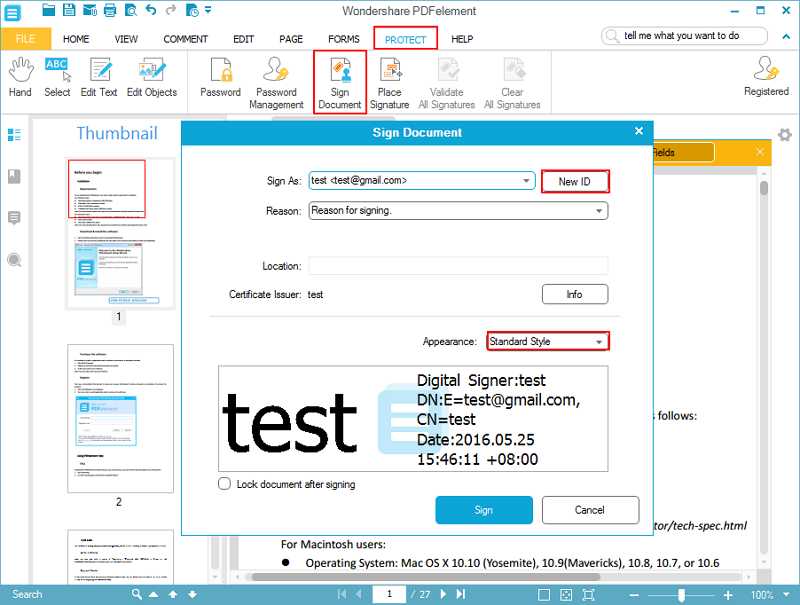The width and height of the screenshot is (800, 605).
Task: Show the bookmarks panel in sidebar
Action: click(14, 177)
